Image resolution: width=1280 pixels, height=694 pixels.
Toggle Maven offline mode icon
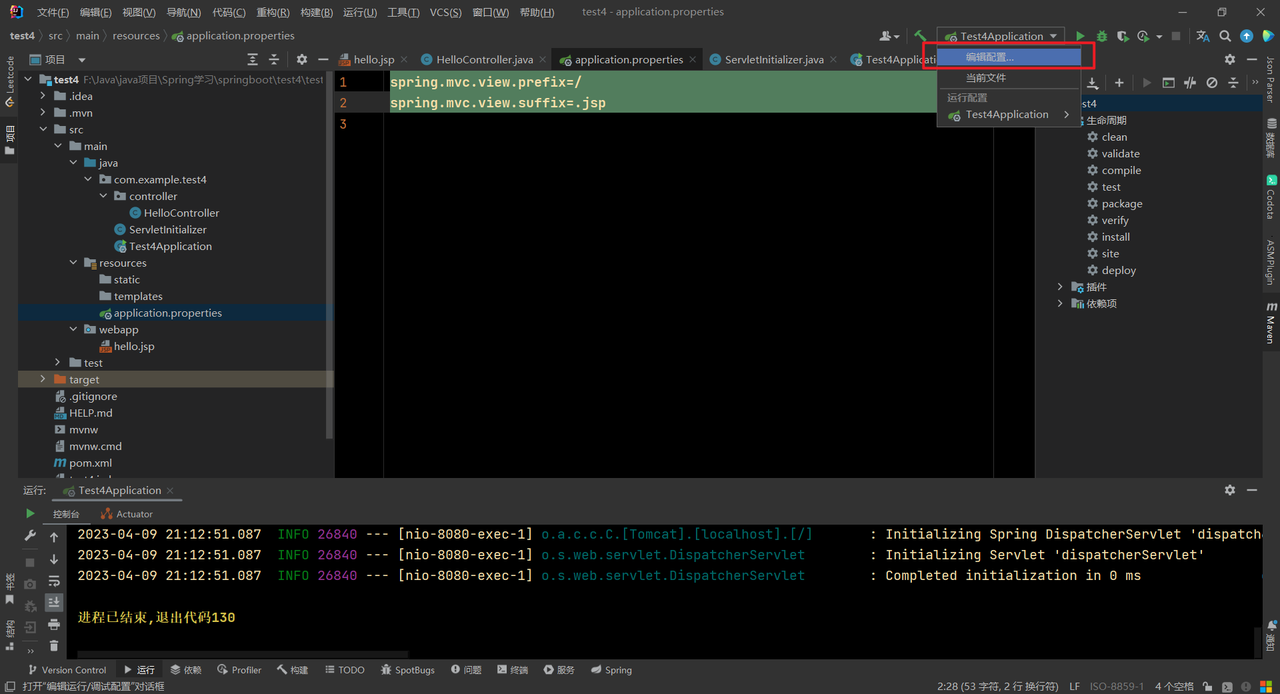click(x=1190, y=83)
